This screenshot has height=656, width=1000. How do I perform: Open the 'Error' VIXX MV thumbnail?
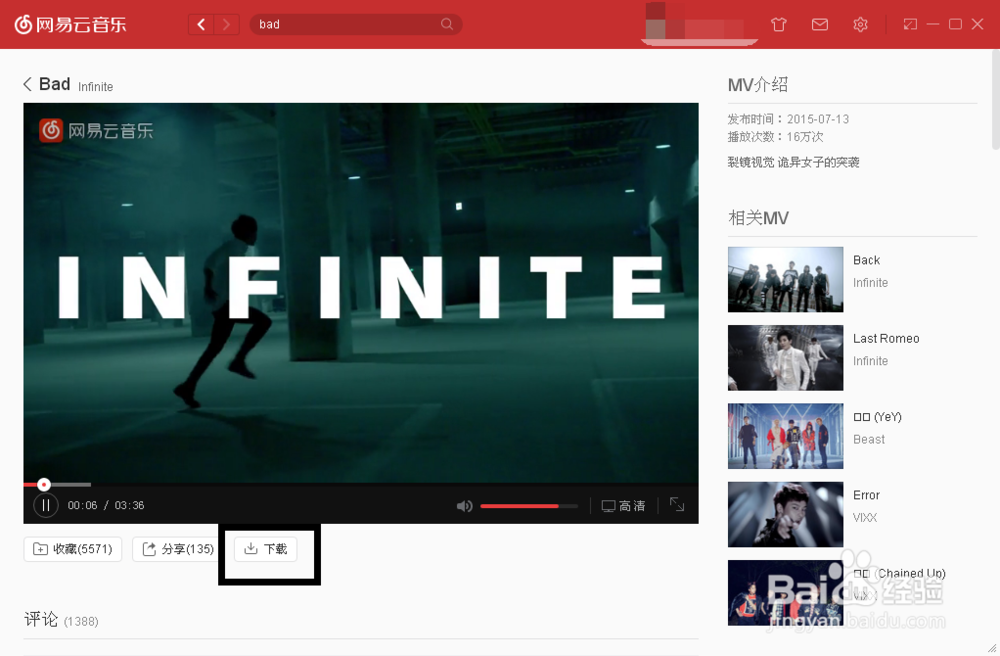point(785,514)
